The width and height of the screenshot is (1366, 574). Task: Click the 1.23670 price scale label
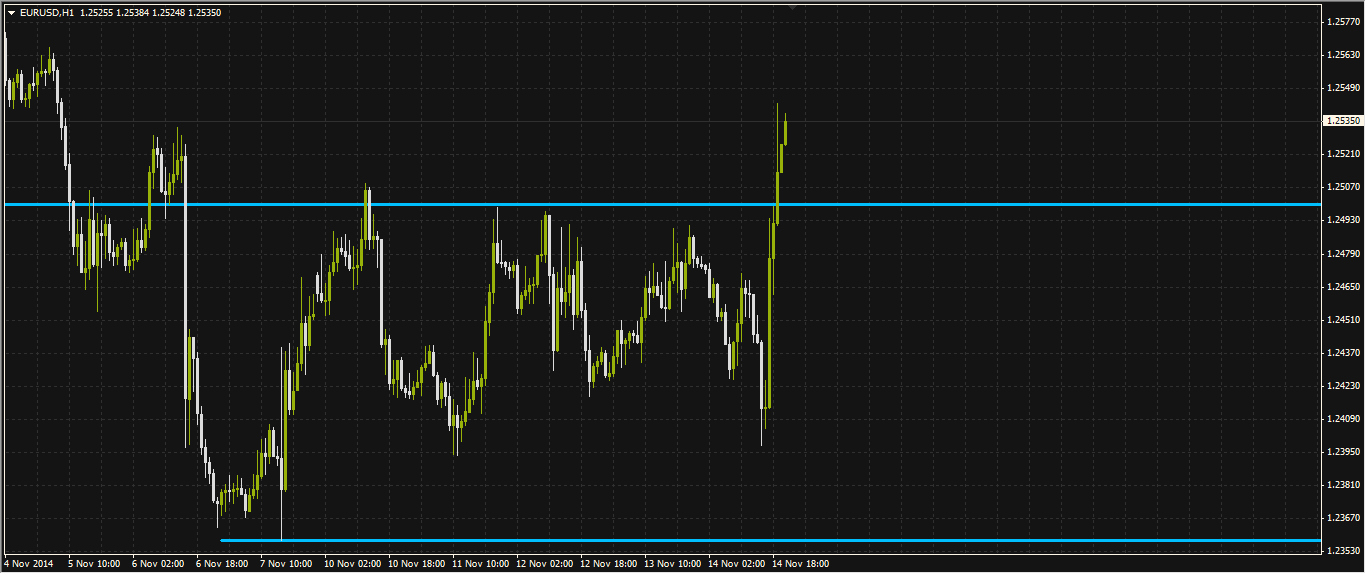click(x=1342, y=518)
